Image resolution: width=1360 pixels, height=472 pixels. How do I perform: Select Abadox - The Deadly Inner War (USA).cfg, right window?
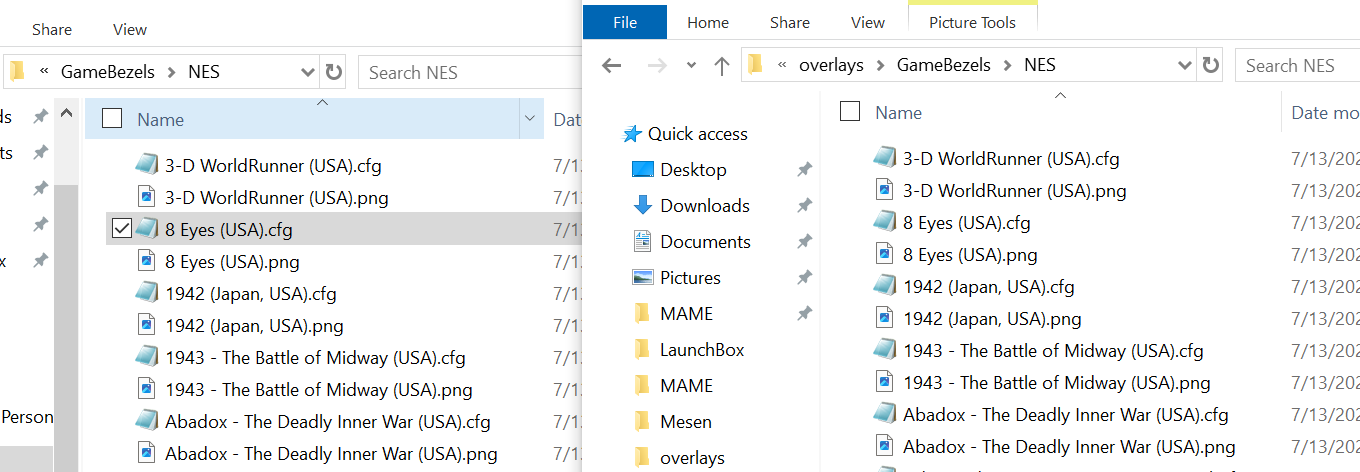[x=1065, y=414]
